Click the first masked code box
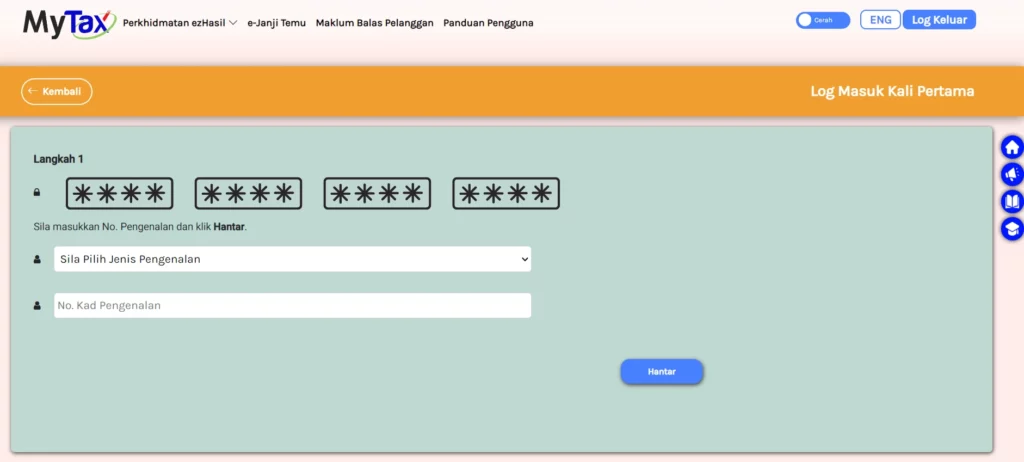The width and height of the screenshot is (1024, 462). coord(119,194)
